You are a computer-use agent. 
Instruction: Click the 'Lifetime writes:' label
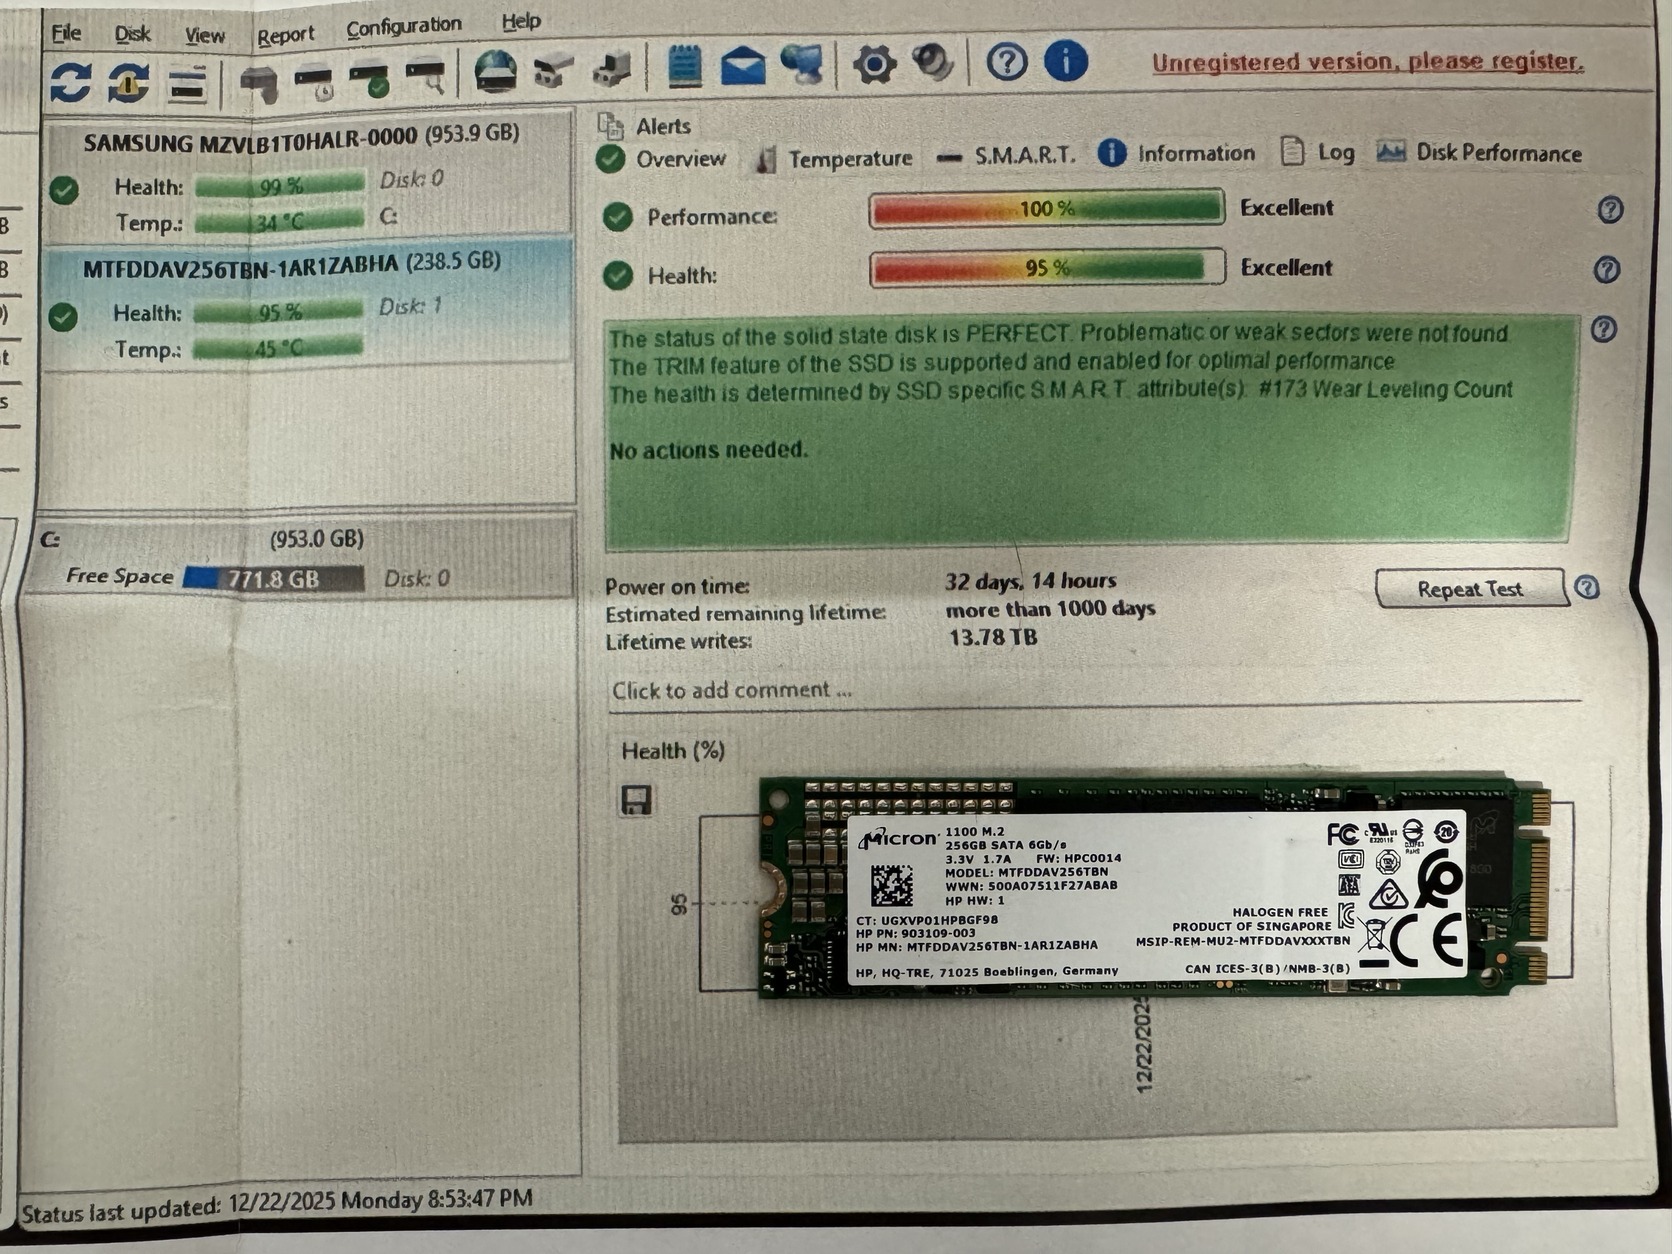678,642
